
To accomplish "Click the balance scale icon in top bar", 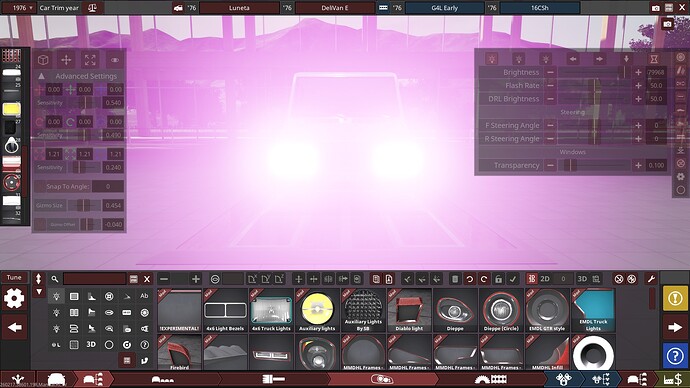I will pos(92,8).
